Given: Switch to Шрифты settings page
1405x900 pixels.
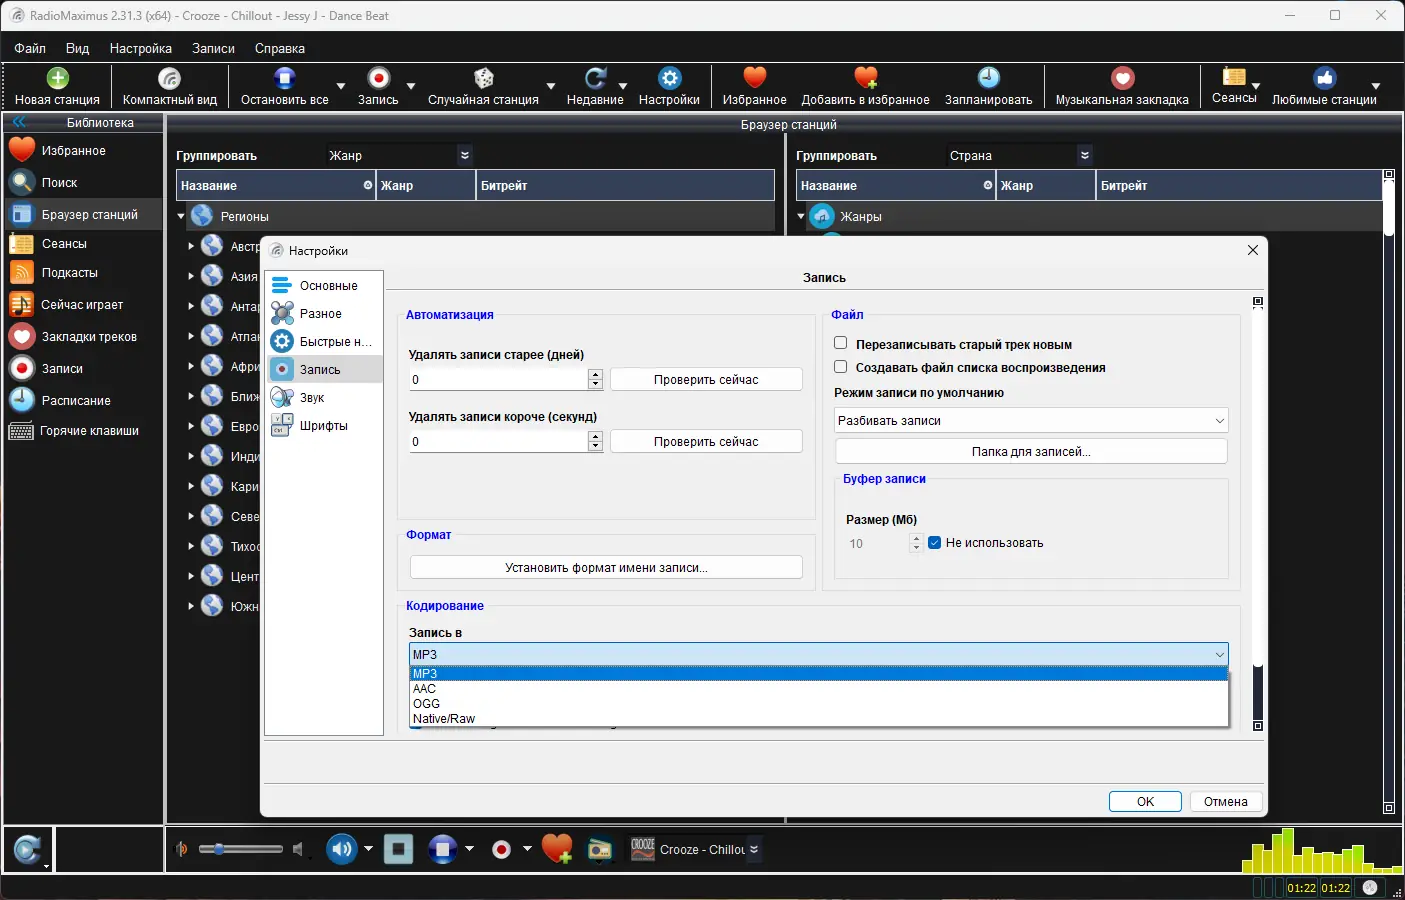Looking at the screenshot, I should 324,426.
